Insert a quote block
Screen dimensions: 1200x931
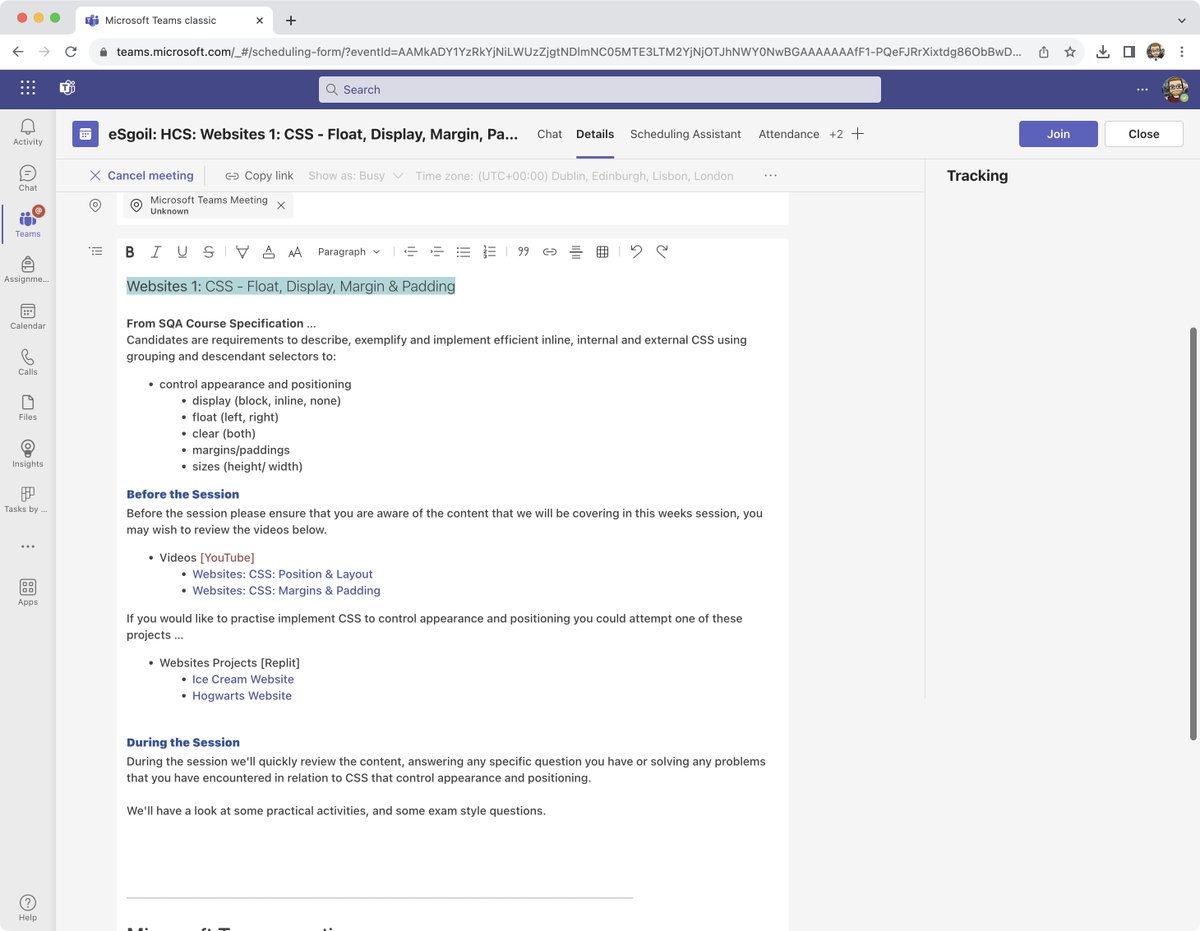[523, 252]
